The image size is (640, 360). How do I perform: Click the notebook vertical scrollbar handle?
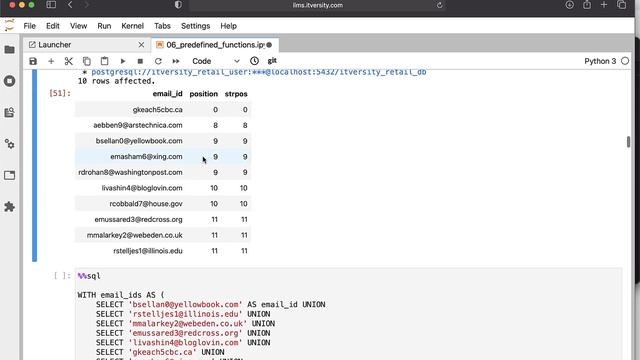tap(628, 142)
